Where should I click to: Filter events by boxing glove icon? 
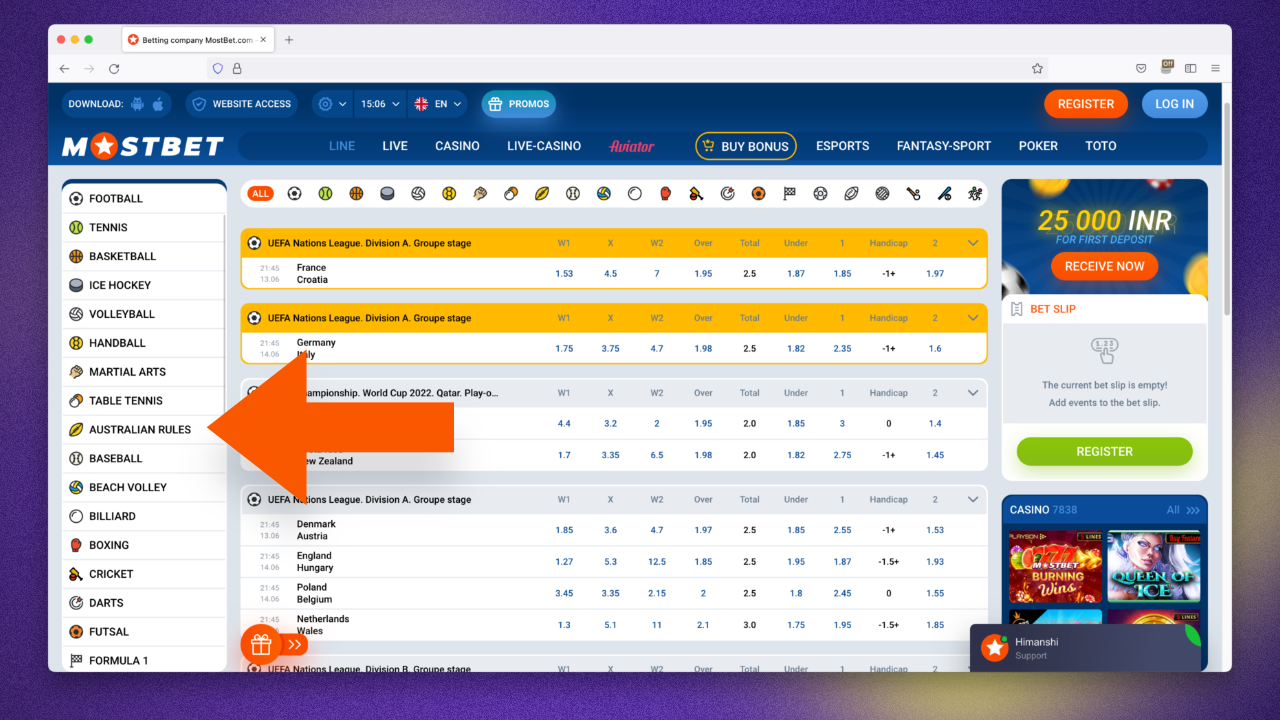tap(666, 193)
